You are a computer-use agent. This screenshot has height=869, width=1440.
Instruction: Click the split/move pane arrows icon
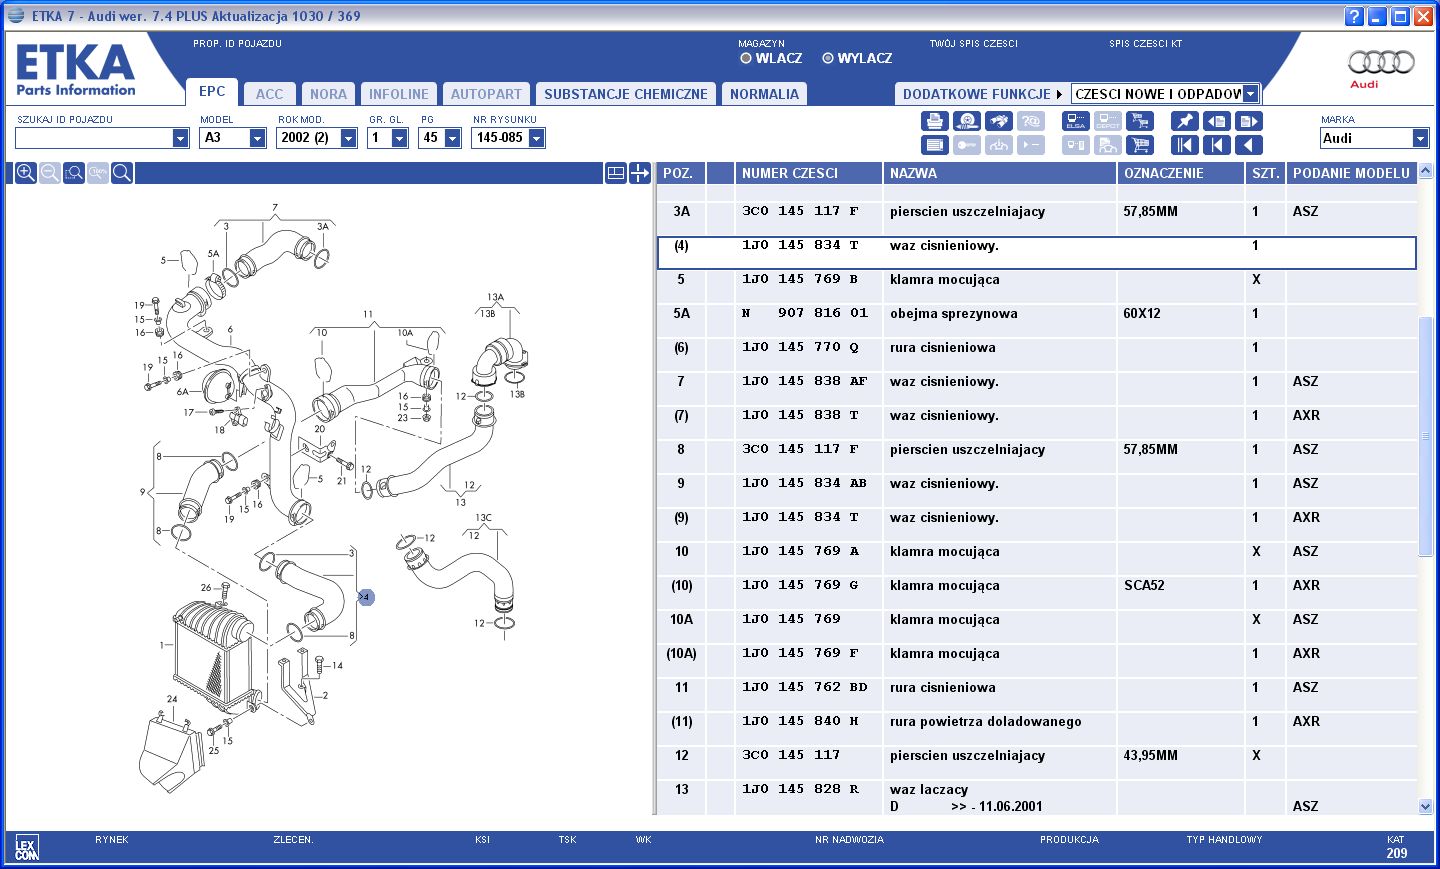(x=640, y=173)
